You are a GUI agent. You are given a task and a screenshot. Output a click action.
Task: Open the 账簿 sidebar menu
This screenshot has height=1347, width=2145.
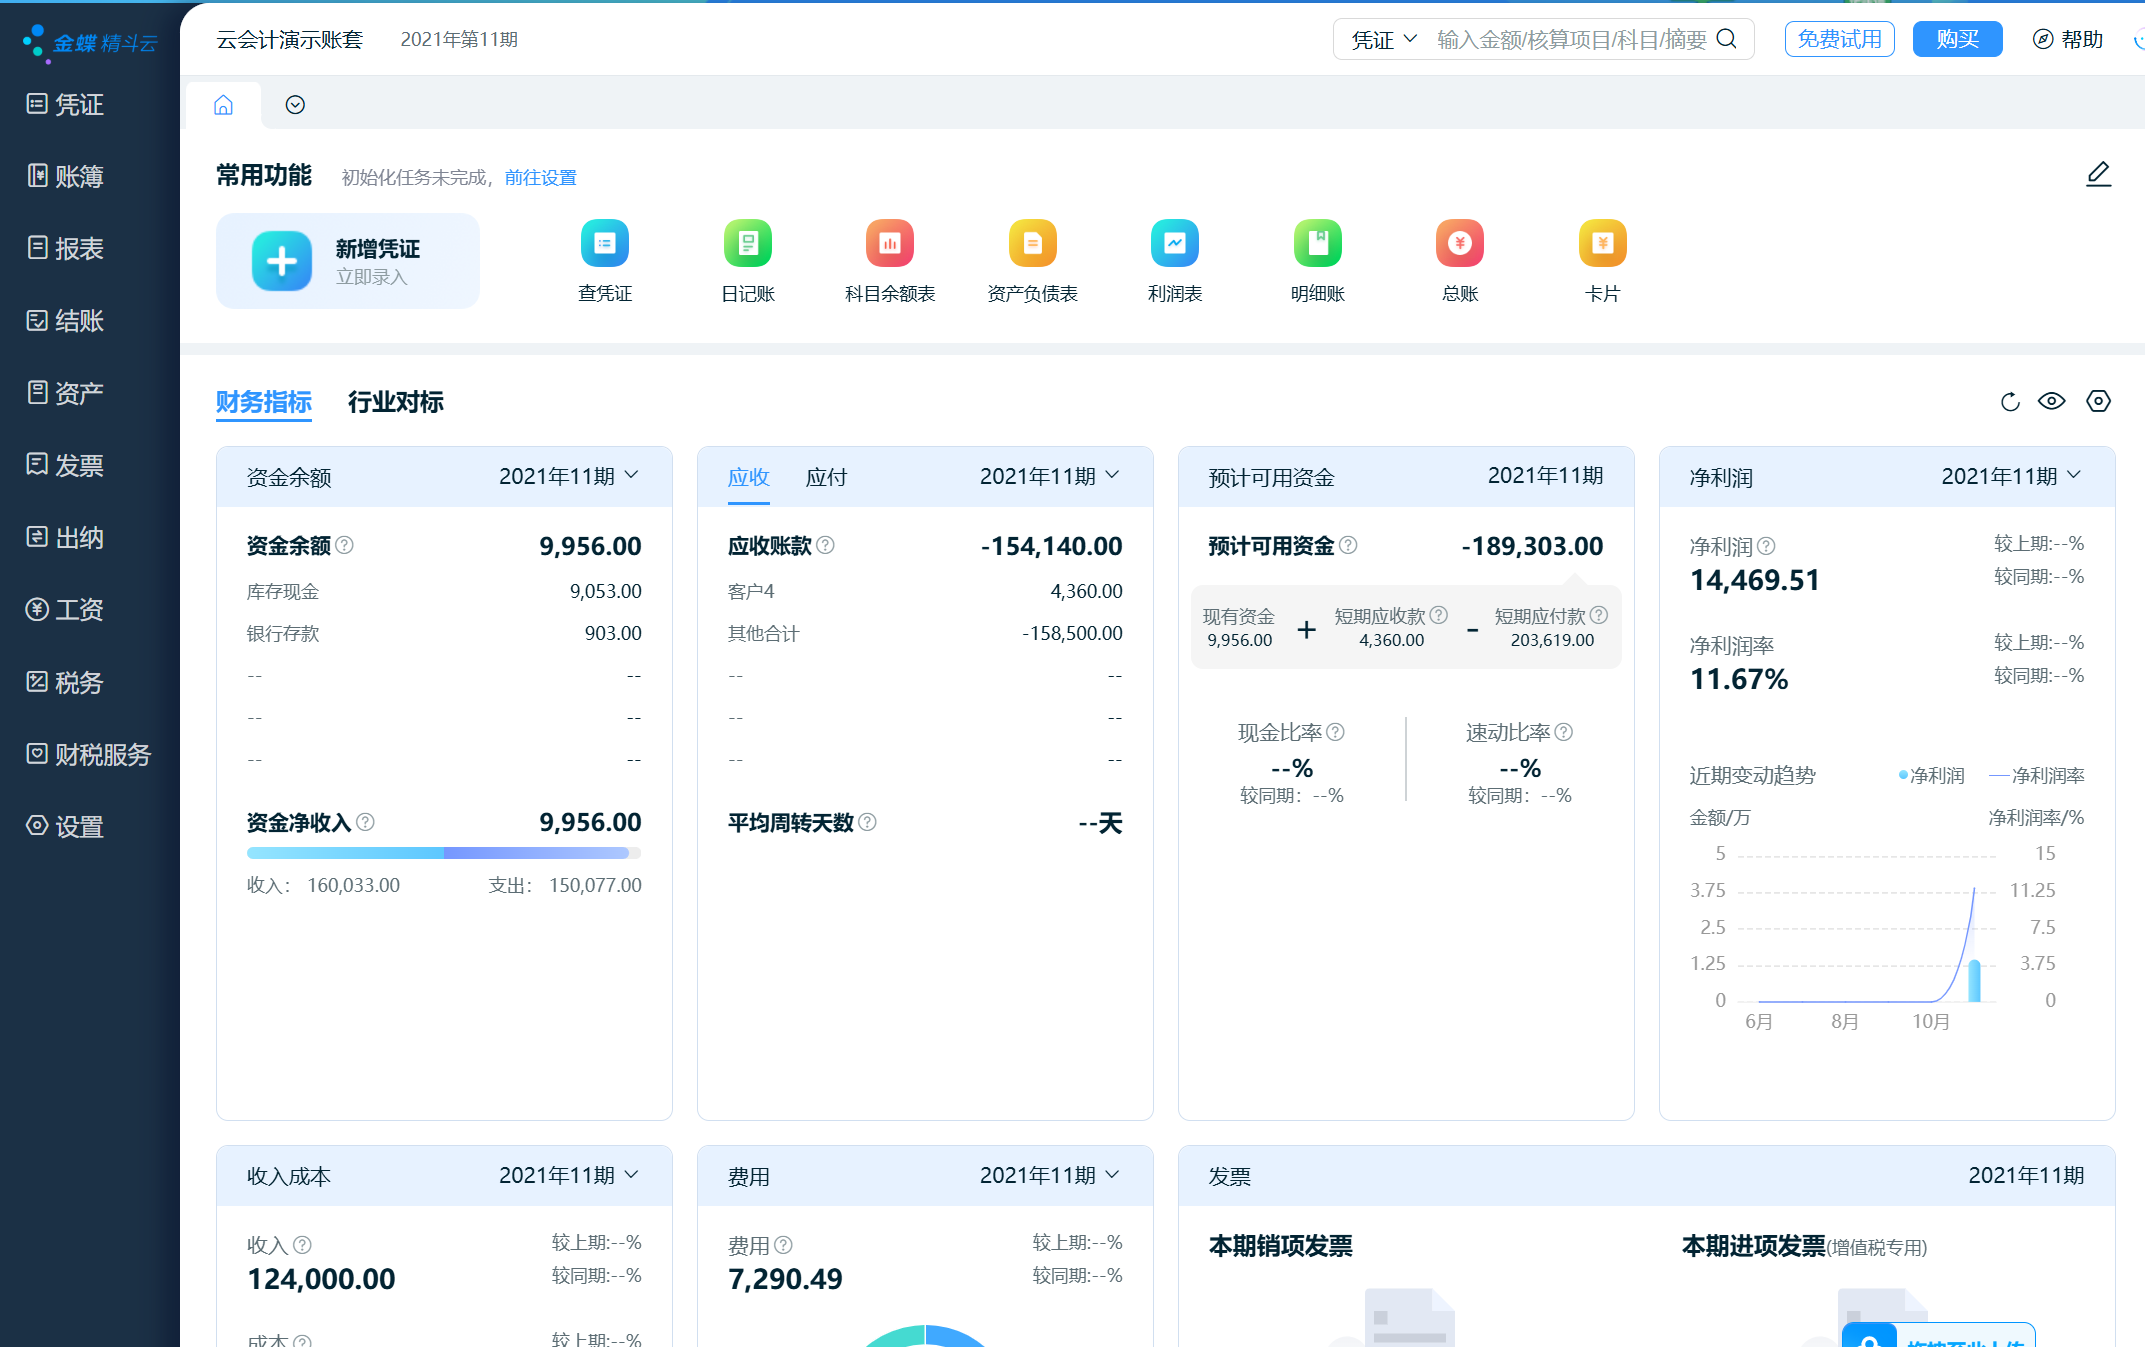pos(65,176)
